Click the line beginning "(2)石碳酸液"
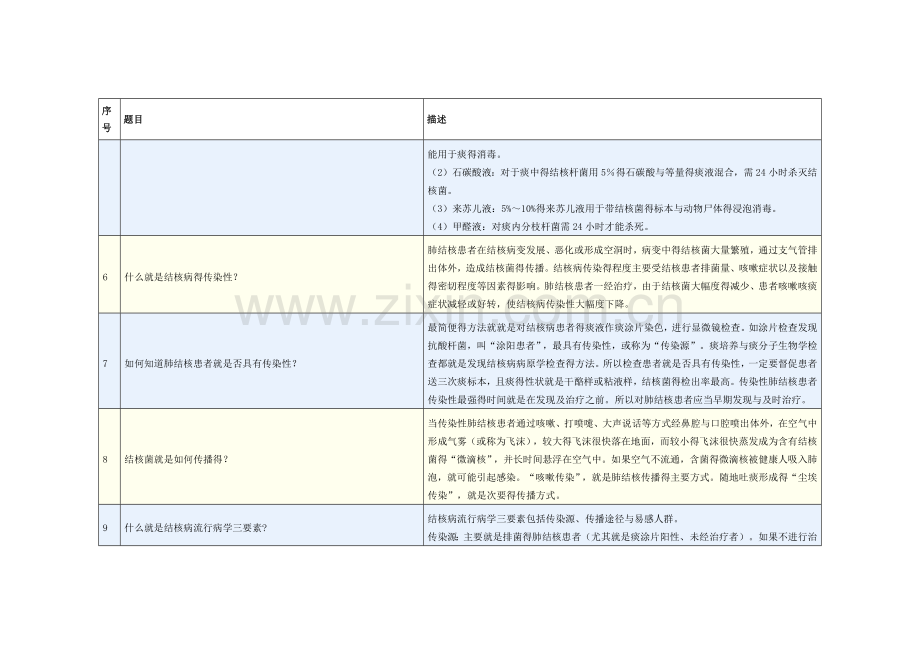Image resolution: width=920 pixels, height=651 pixels. [x=622, y=171]
